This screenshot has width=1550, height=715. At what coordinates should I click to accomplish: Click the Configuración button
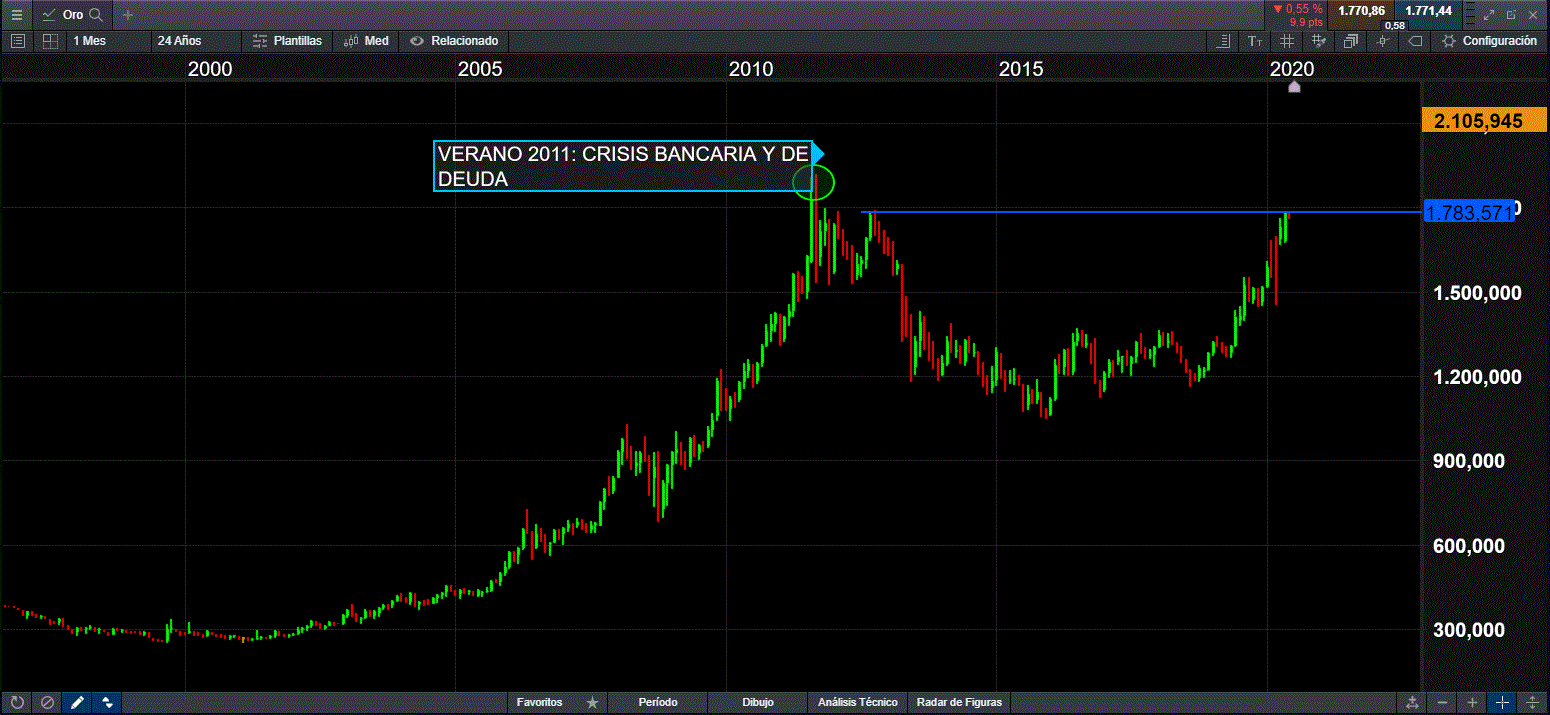coord(1489,41)
